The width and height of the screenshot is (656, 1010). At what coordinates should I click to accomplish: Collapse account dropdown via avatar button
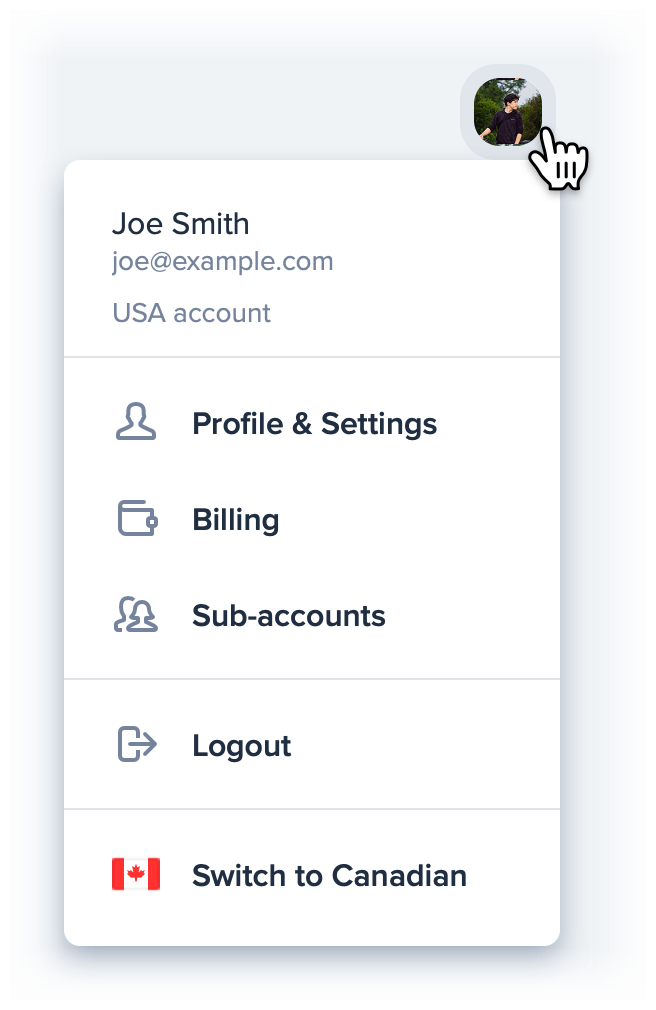(x=508, y=111)
